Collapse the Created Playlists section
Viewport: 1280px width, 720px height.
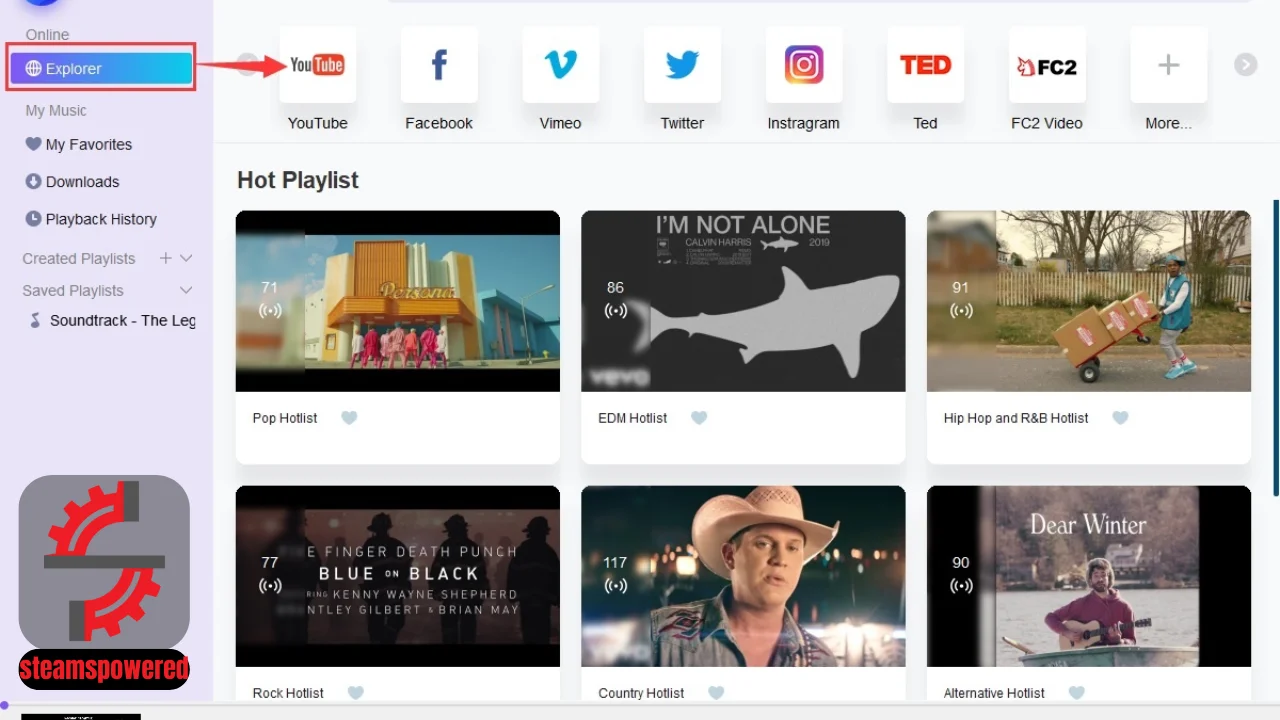186,258
